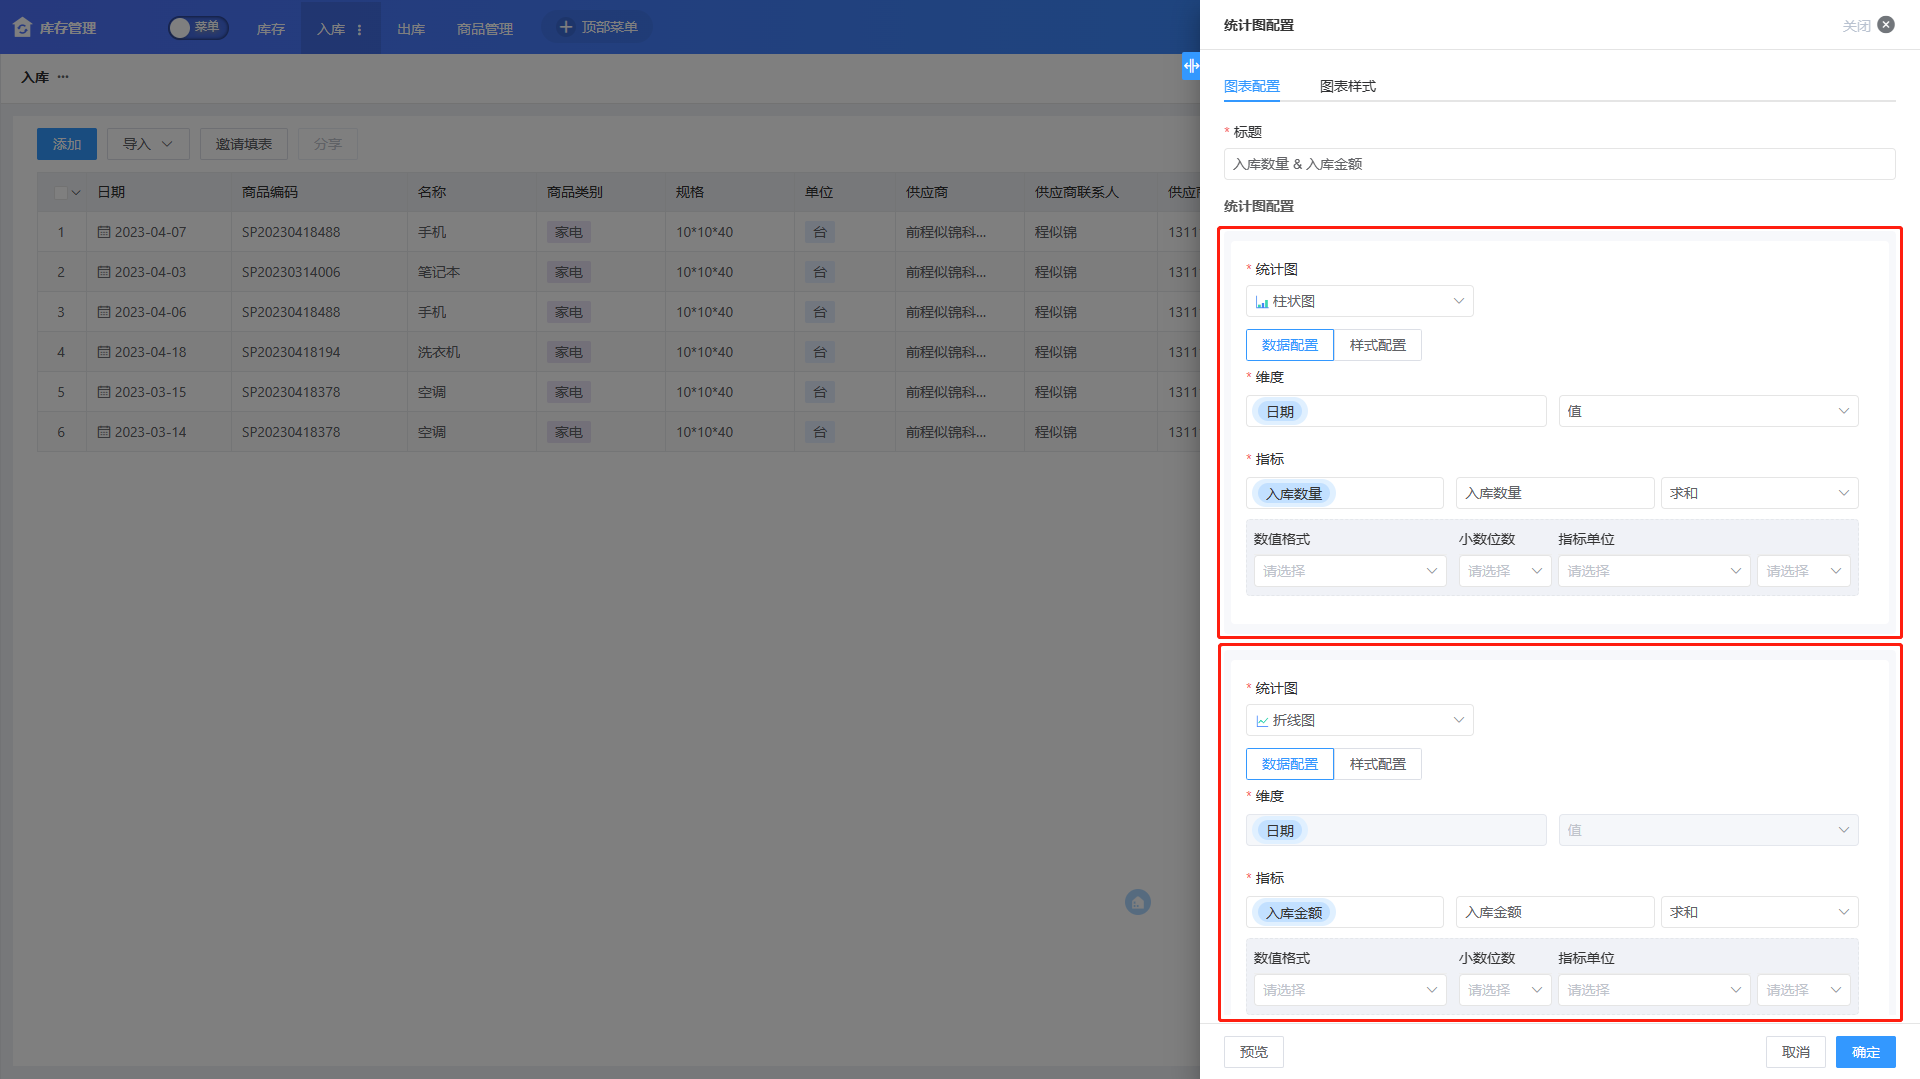Click the 家电 tag in row 1

(569, 232)
